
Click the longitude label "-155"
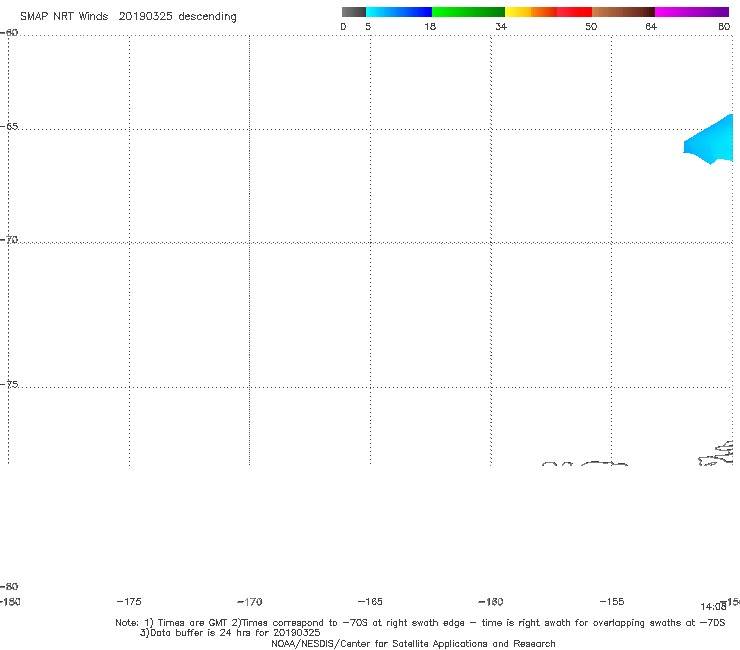612,602
